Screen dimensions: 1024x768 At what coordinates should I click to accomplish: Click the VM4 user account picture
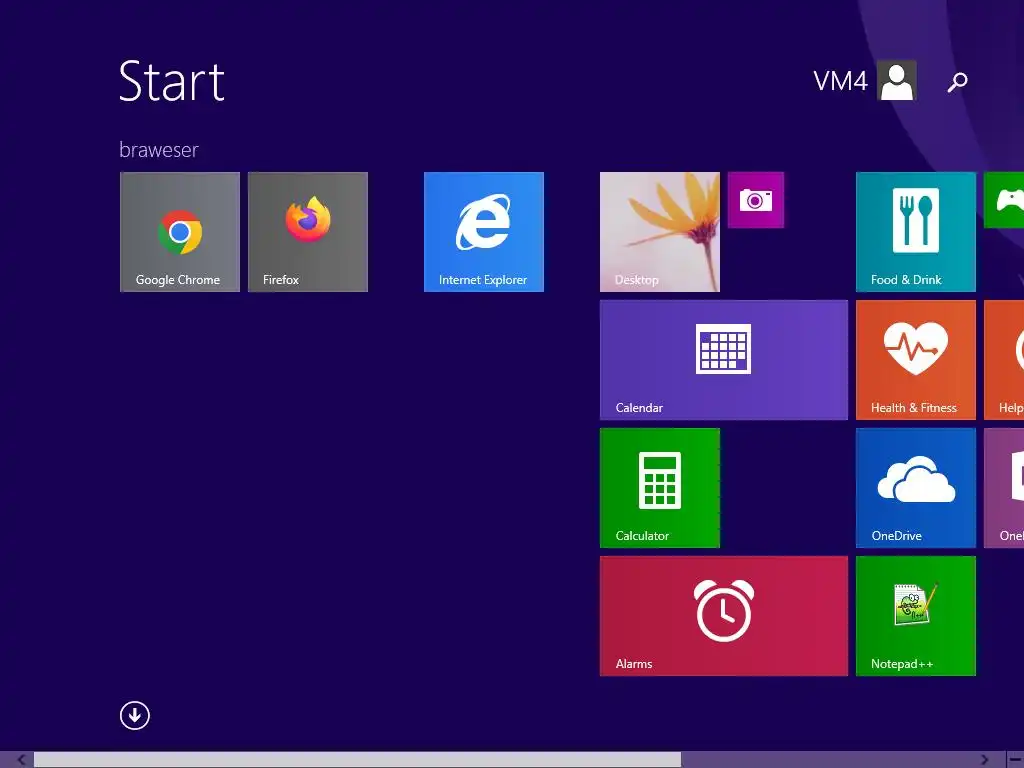point(897,80)
